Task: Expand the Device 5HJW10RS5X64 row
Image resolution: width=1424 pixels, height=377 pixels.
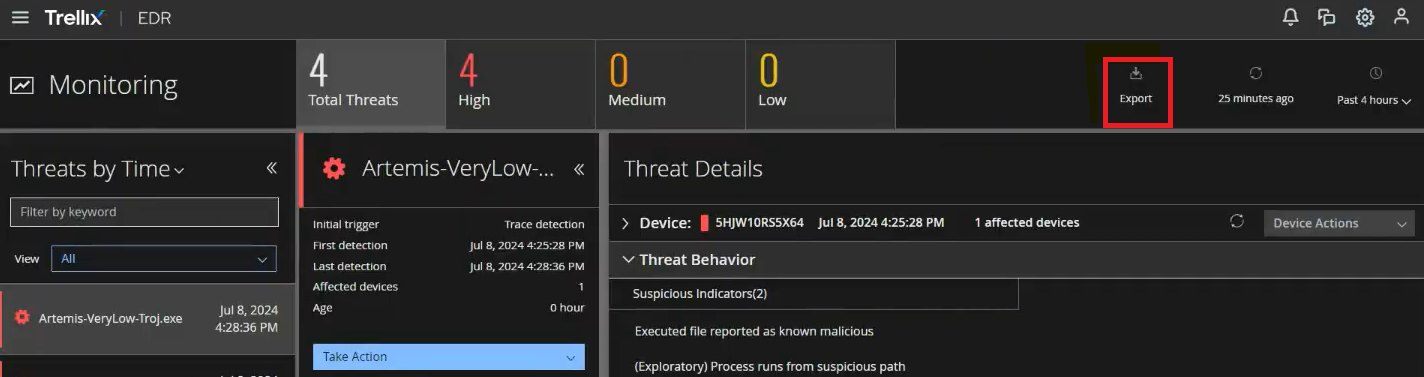Action: coord(626,223)
